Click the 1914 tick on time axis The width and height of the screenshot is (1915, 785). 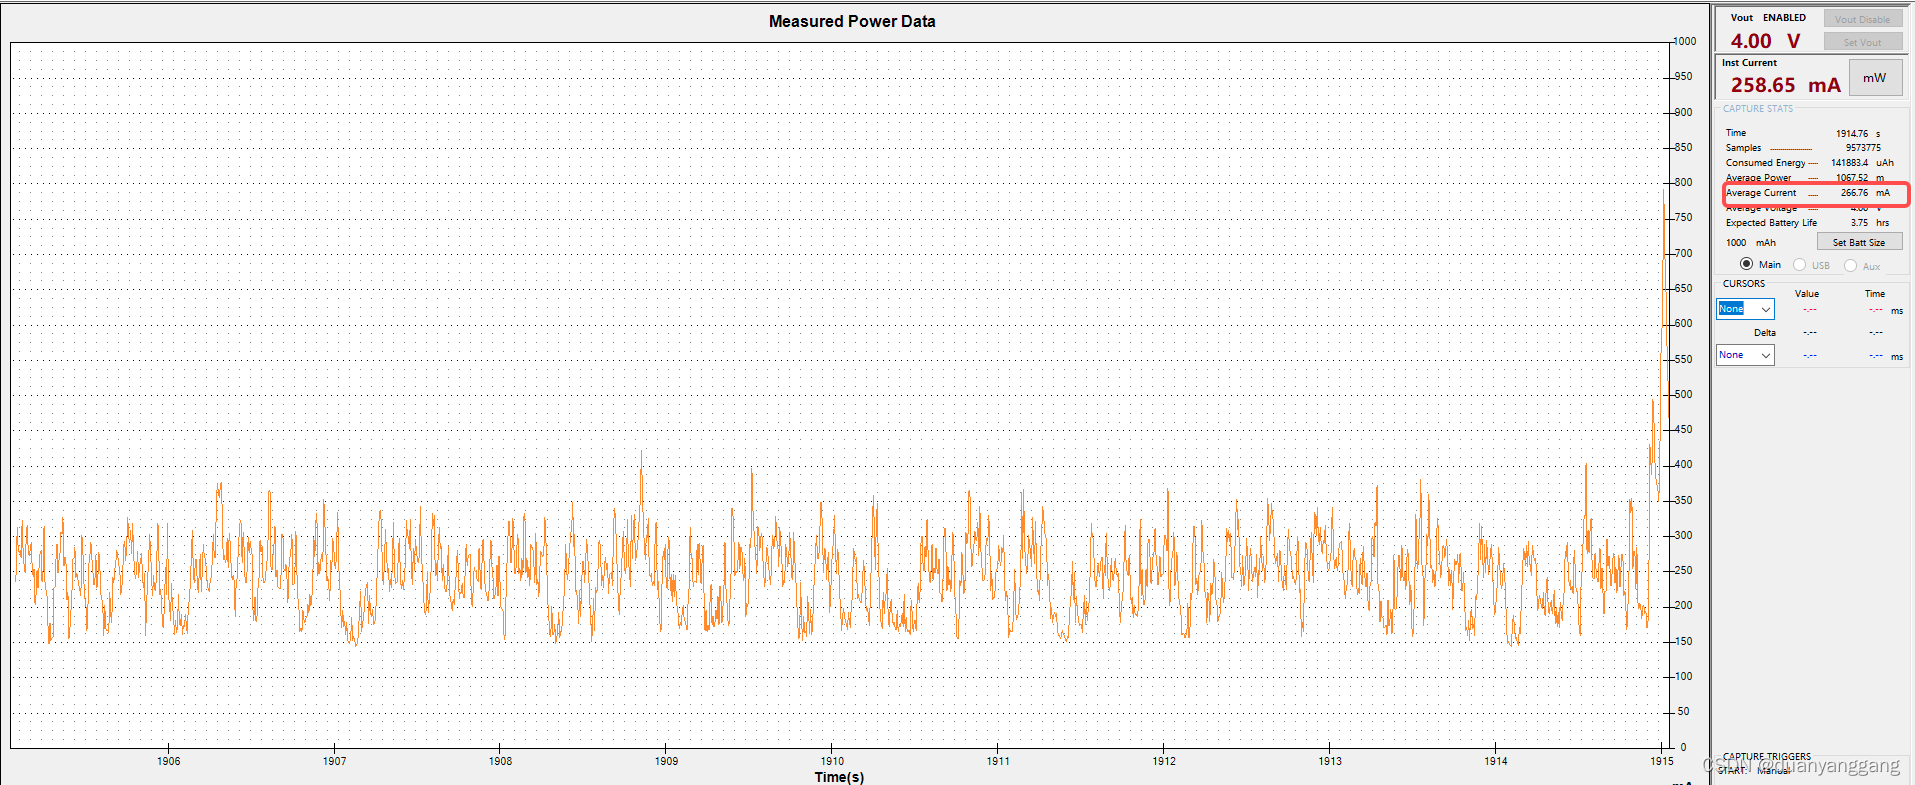[1496, 761]
